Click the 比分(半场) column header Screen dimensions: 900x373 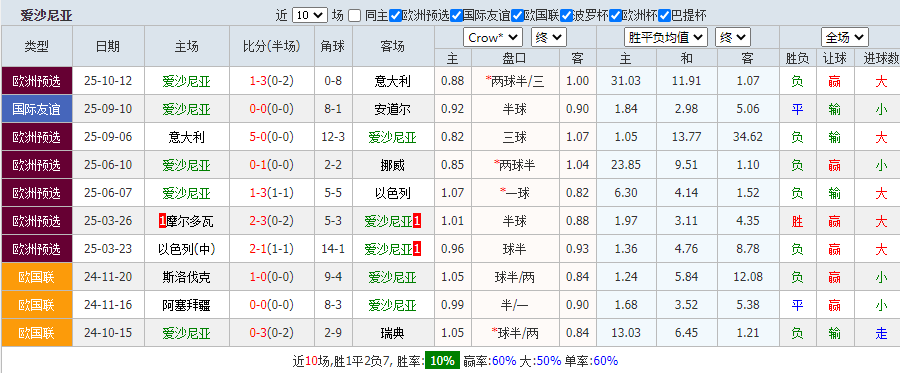(x=272, y=46)
